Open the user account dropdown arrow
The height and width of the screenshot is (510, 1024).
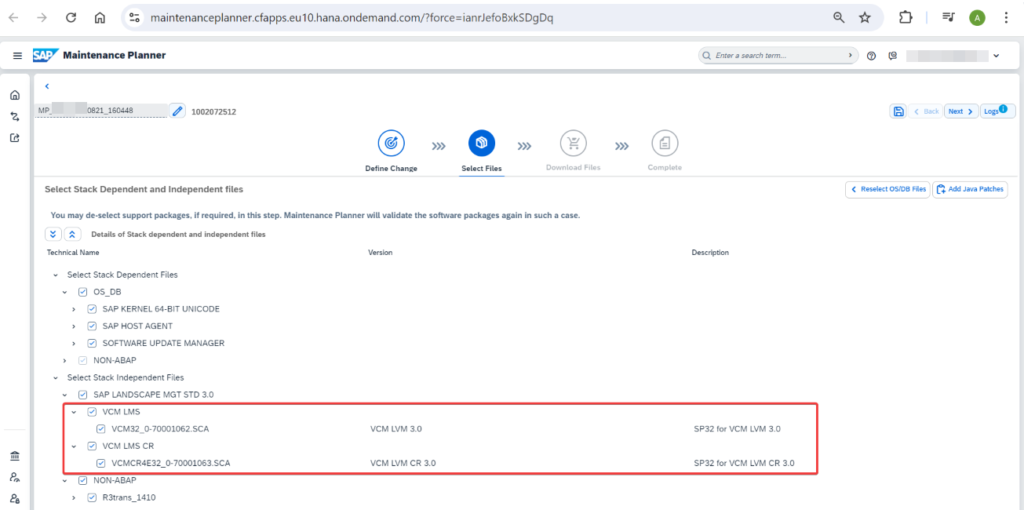point(996,56)
